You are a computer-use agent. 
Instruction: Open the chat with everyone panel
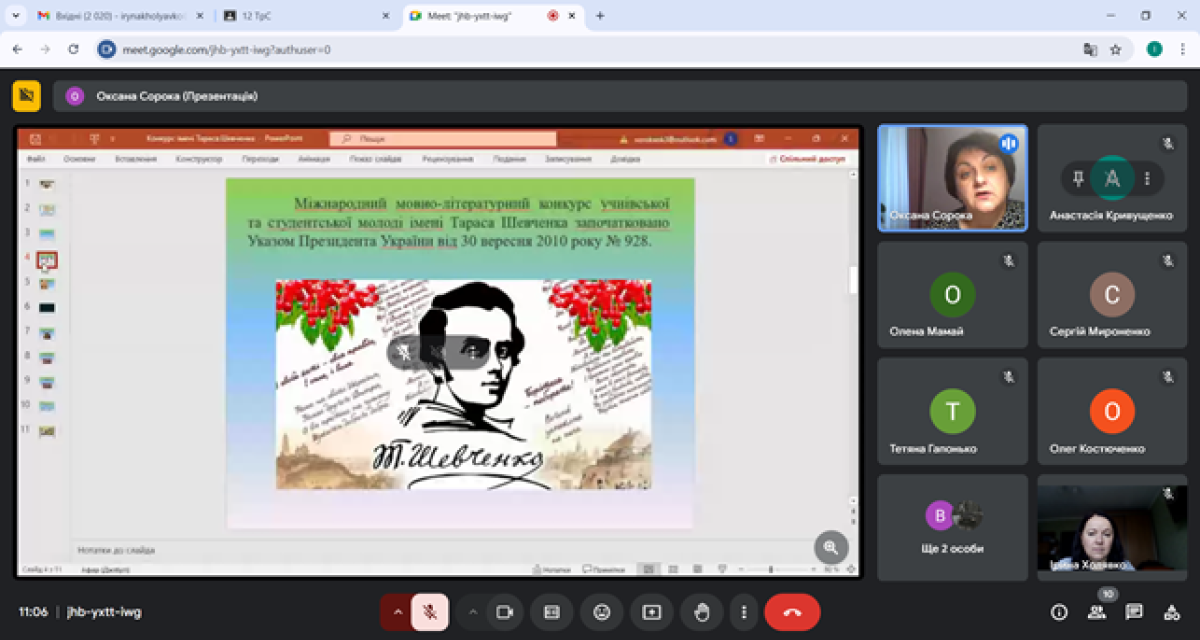pyautogui.click(x=1134, y=612)
